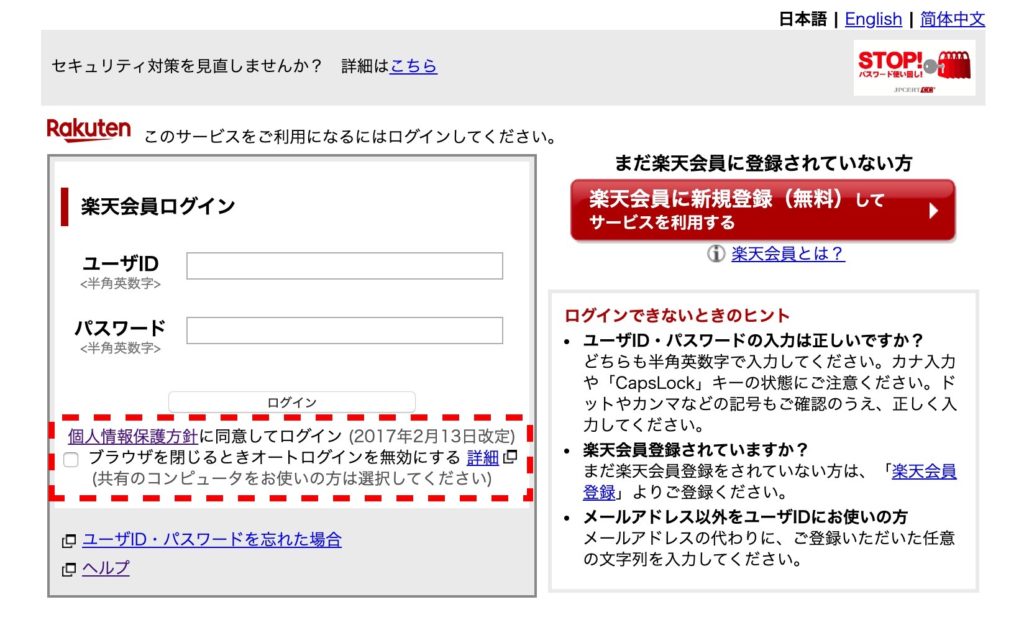Open the ユーザID・パスワードを忘れた場合 link

pos(211,540)
